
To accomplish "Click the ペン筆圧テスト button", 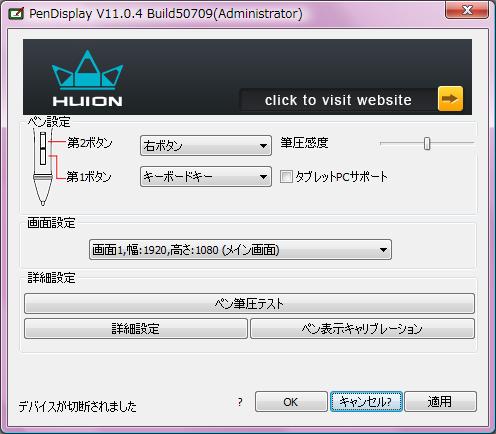I will pos(249,303).
